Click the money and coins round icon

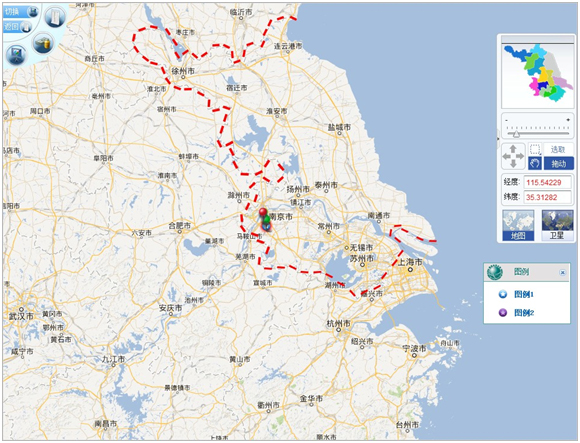click(x=44, y=43)
